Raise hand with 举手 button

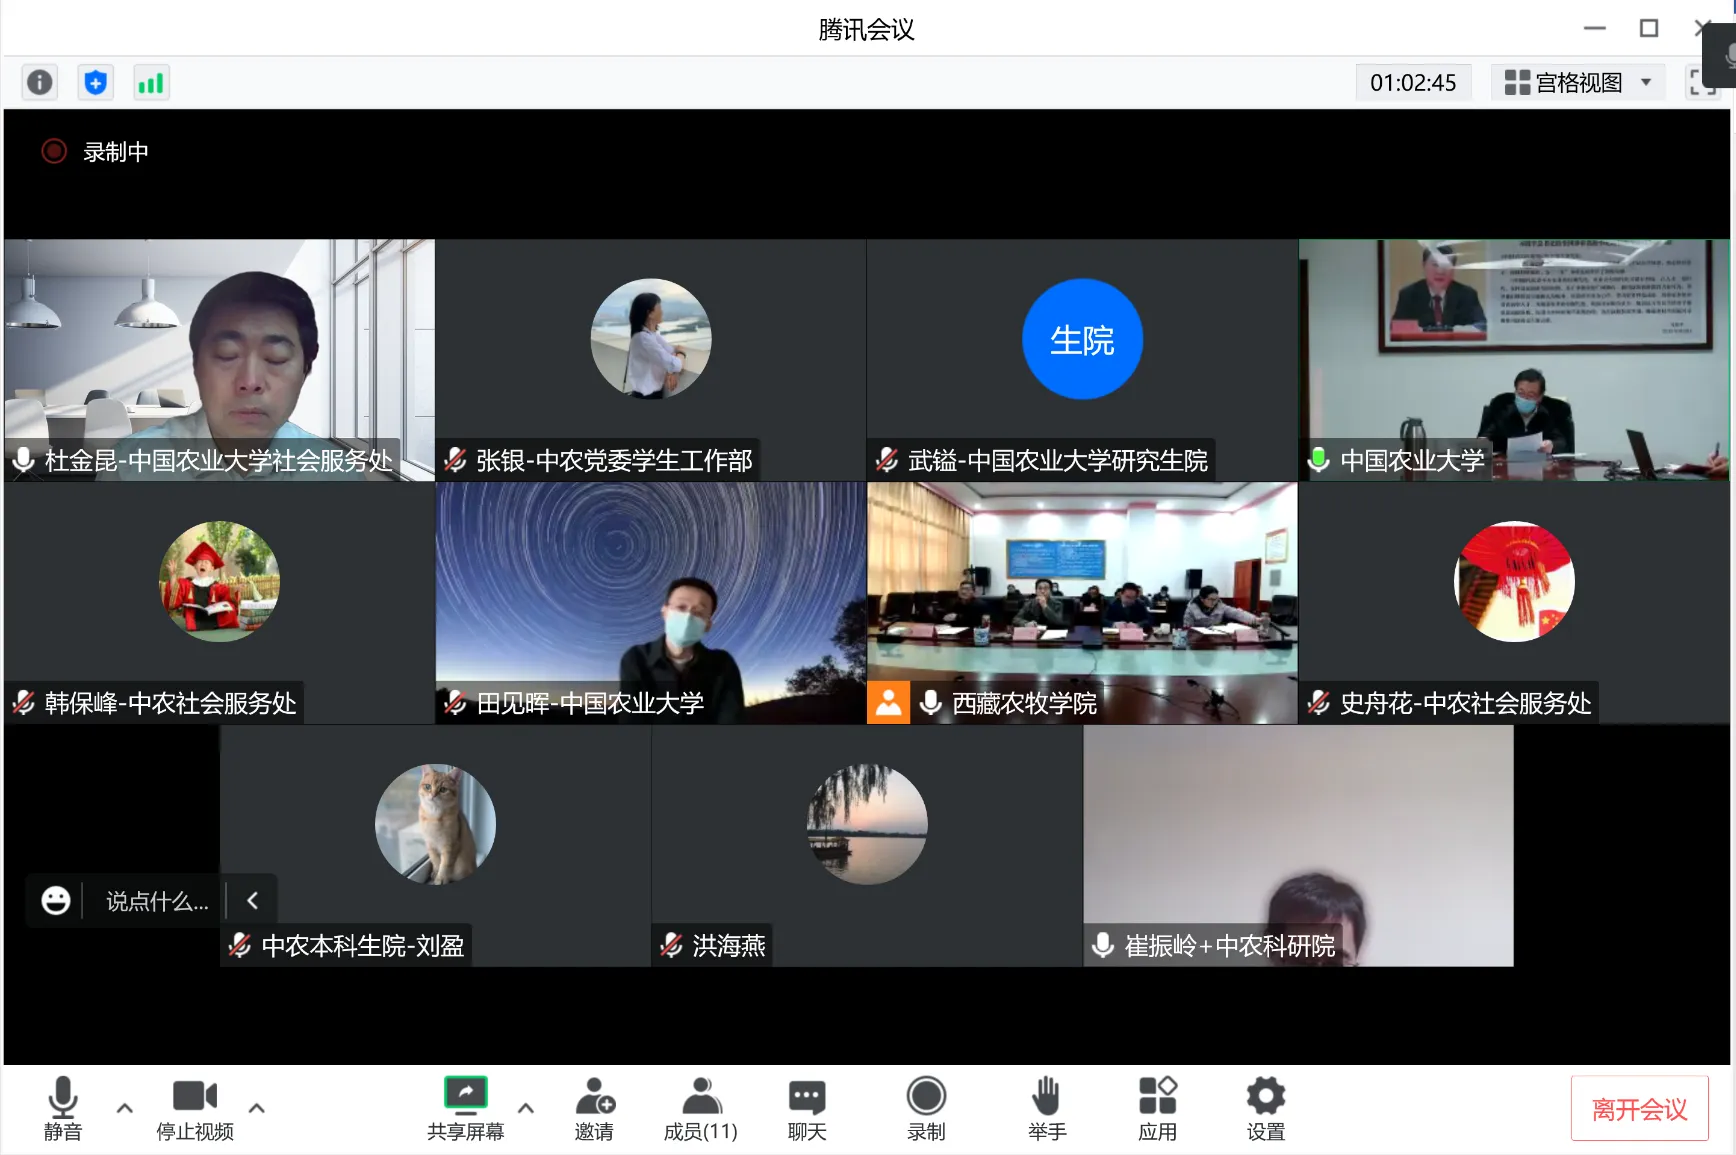[1047, 1108]
